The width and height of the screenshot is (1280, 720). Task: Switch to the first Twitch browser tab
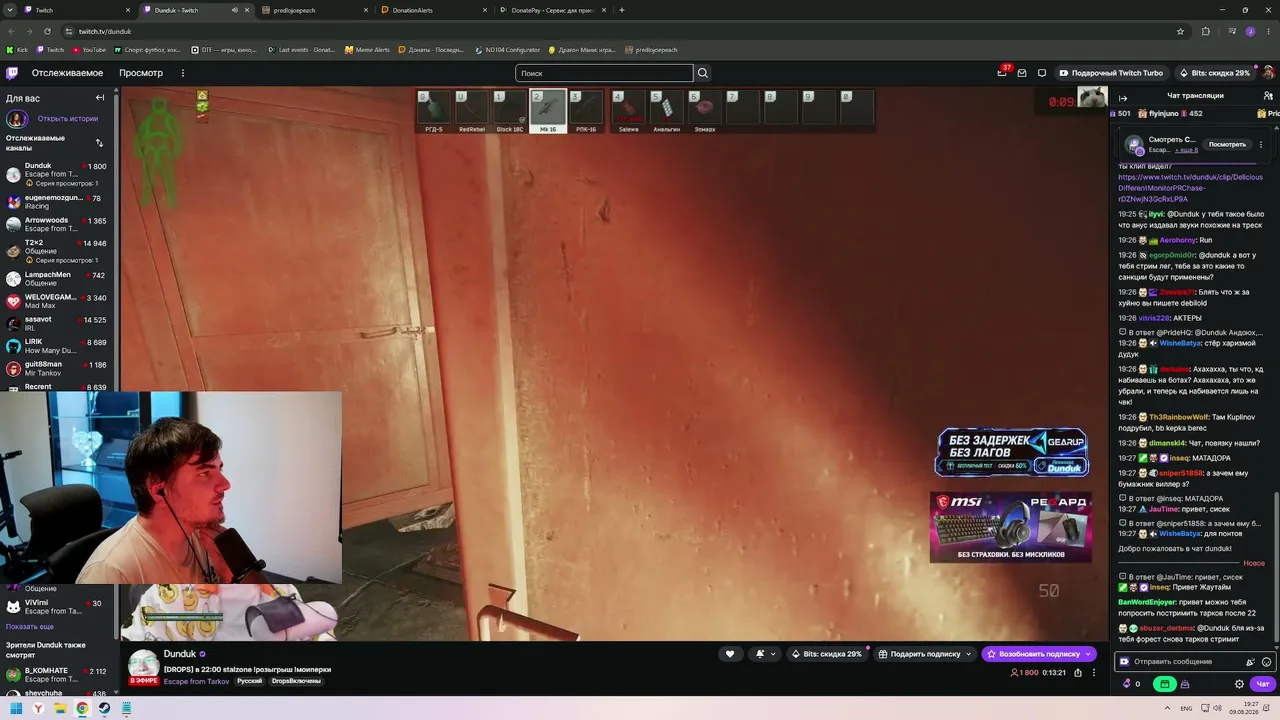76,10
